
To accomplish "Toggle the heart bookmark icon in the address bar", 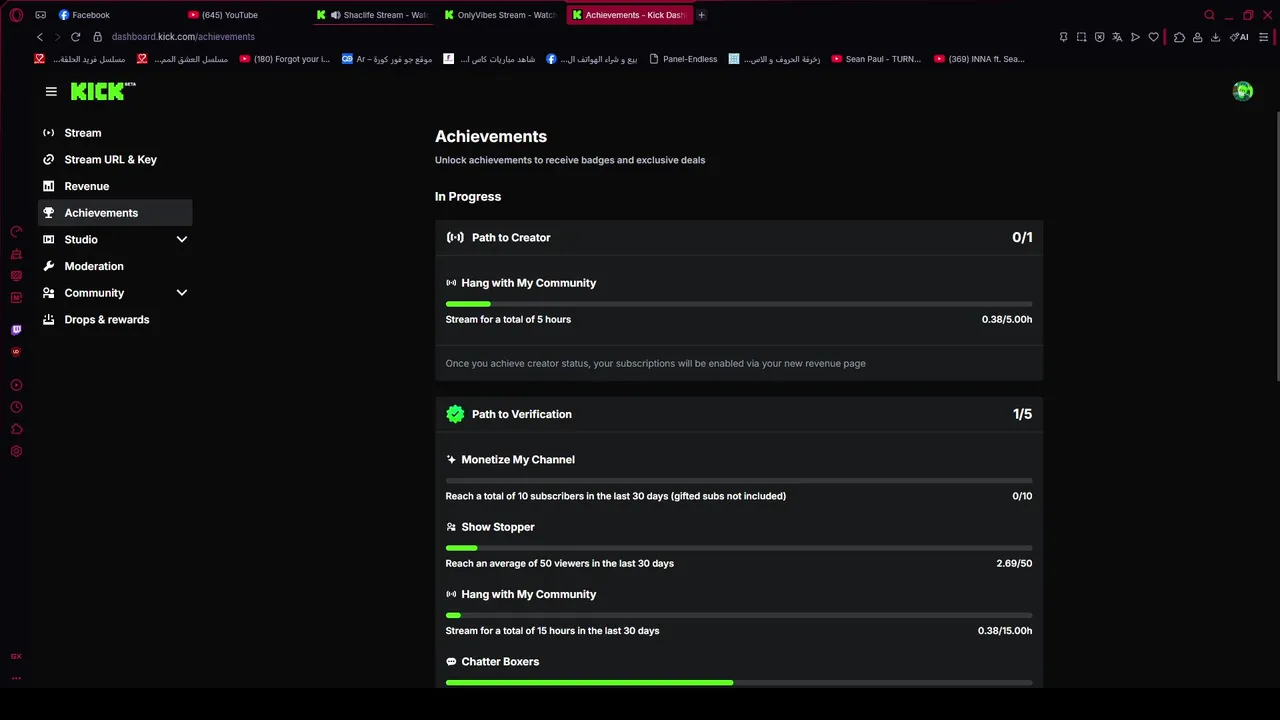I will (1153, 37).
